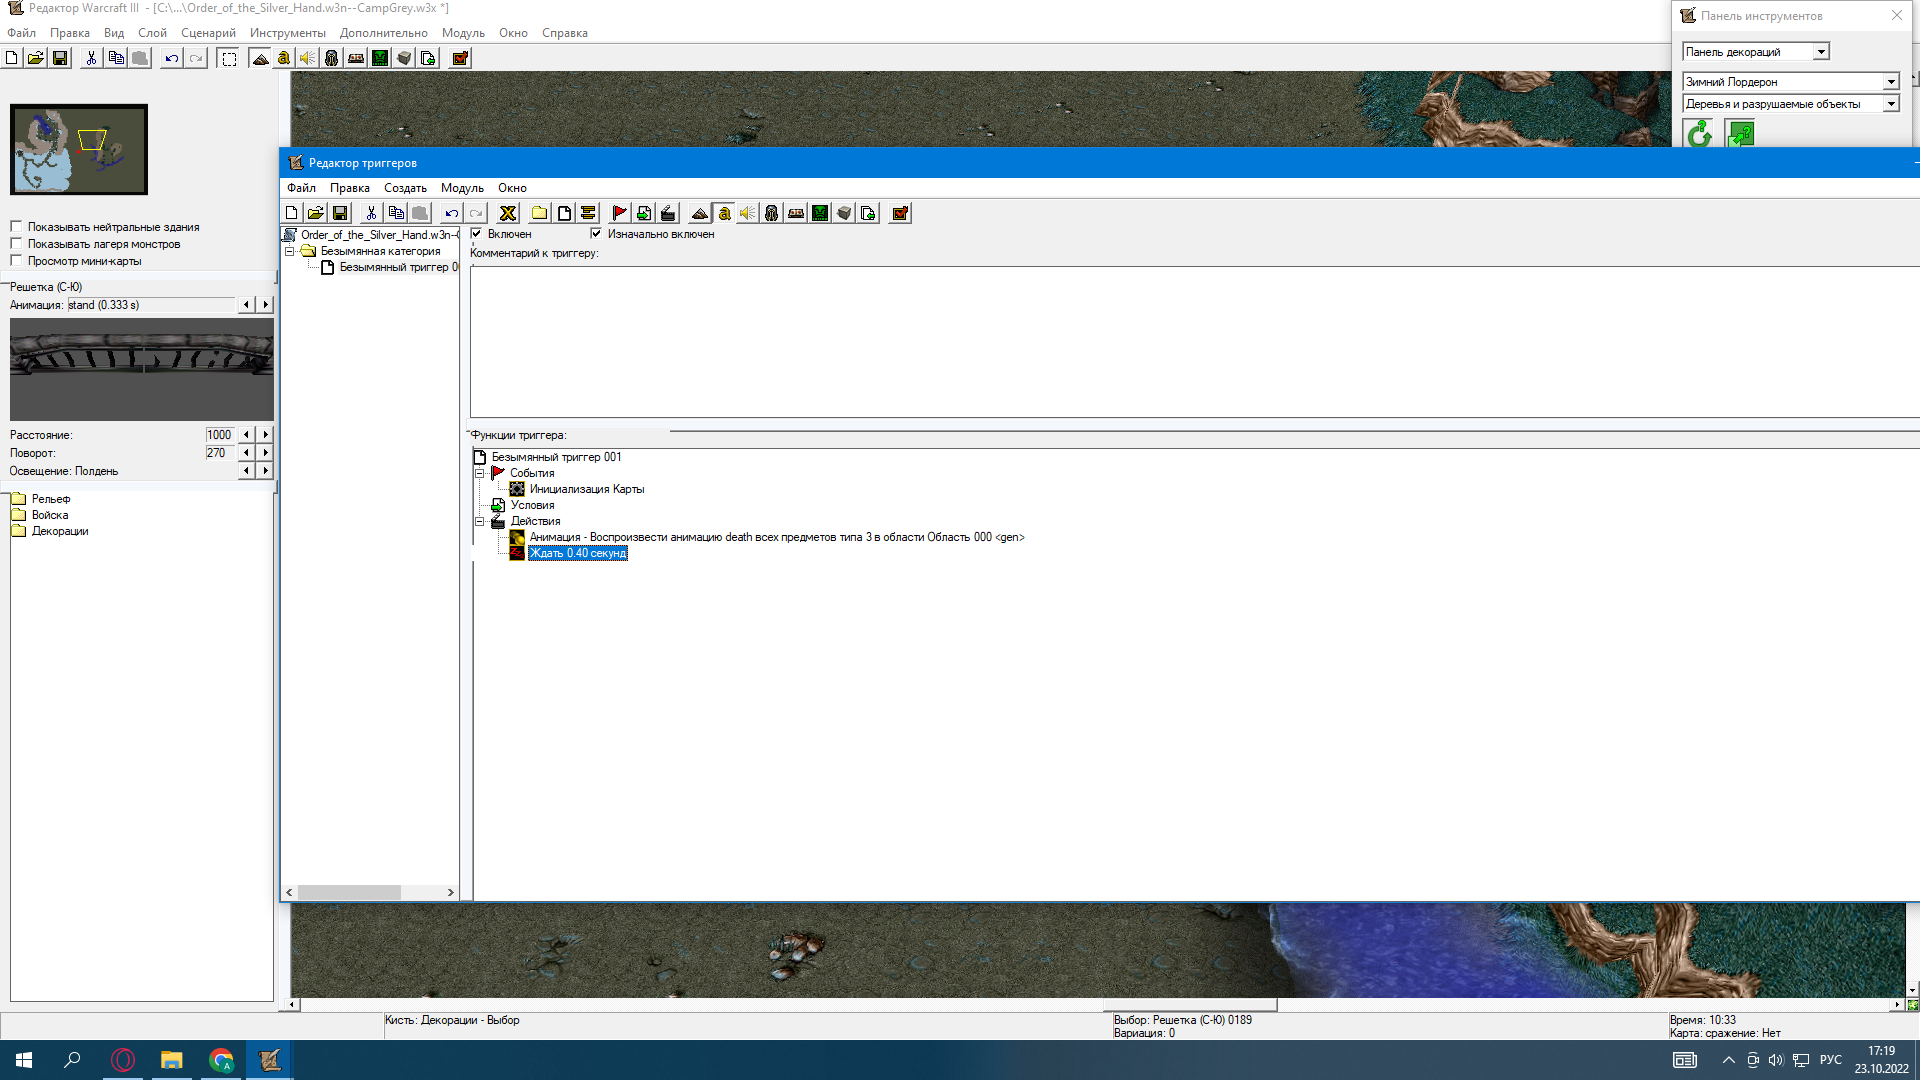This screenshot has height=1080, width=1920.
Task: Click the New Condition green arrow icon
Action: 644,213
